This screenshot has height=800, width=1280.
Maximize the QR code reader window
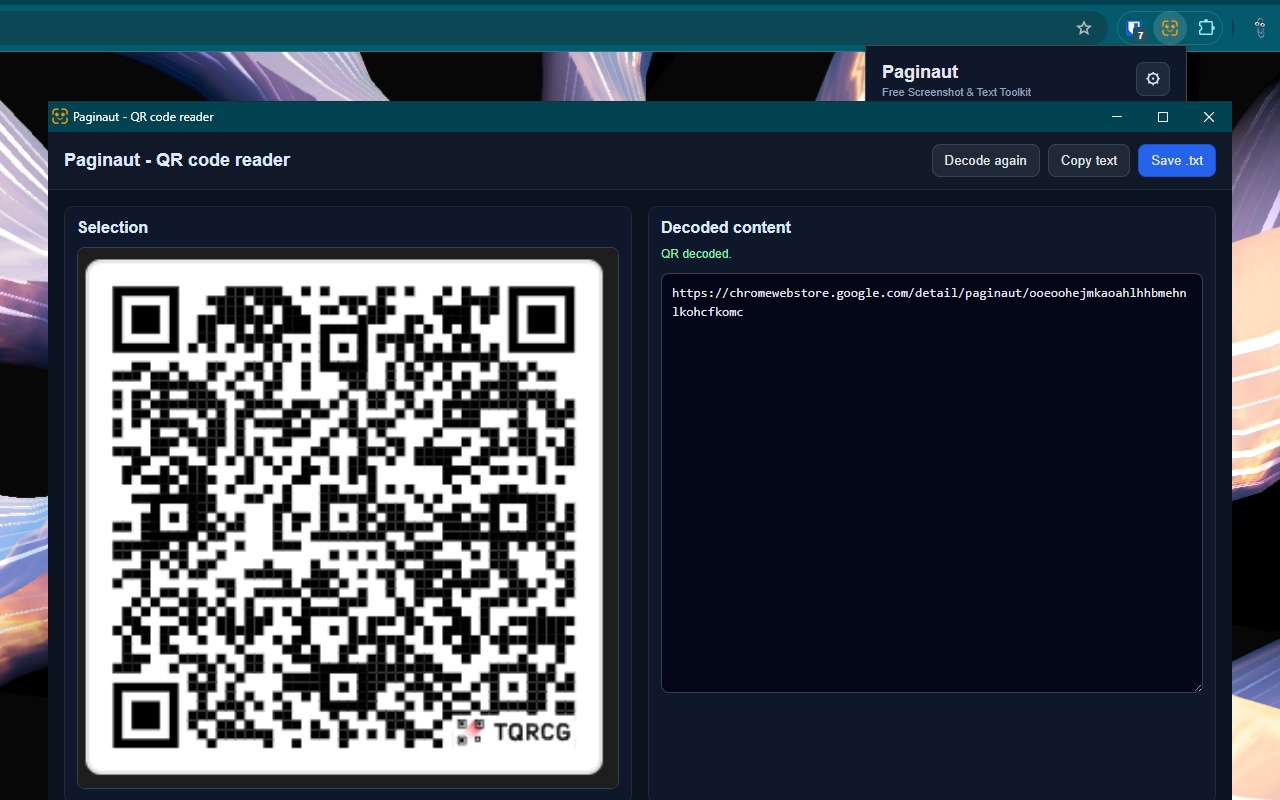(x=1163, y=117)
